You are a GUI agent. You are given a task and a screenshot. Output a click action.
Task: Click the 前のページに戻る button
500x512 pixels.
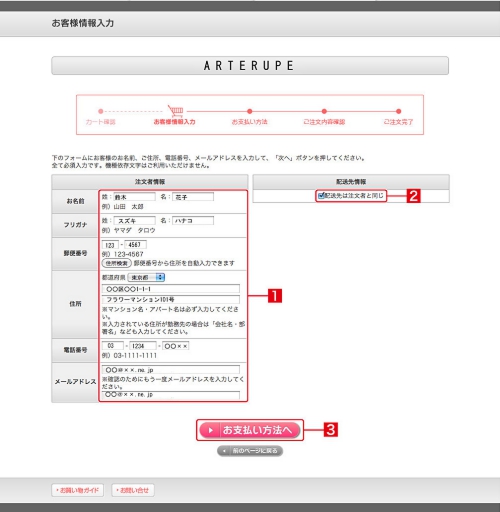pos(250,451)
